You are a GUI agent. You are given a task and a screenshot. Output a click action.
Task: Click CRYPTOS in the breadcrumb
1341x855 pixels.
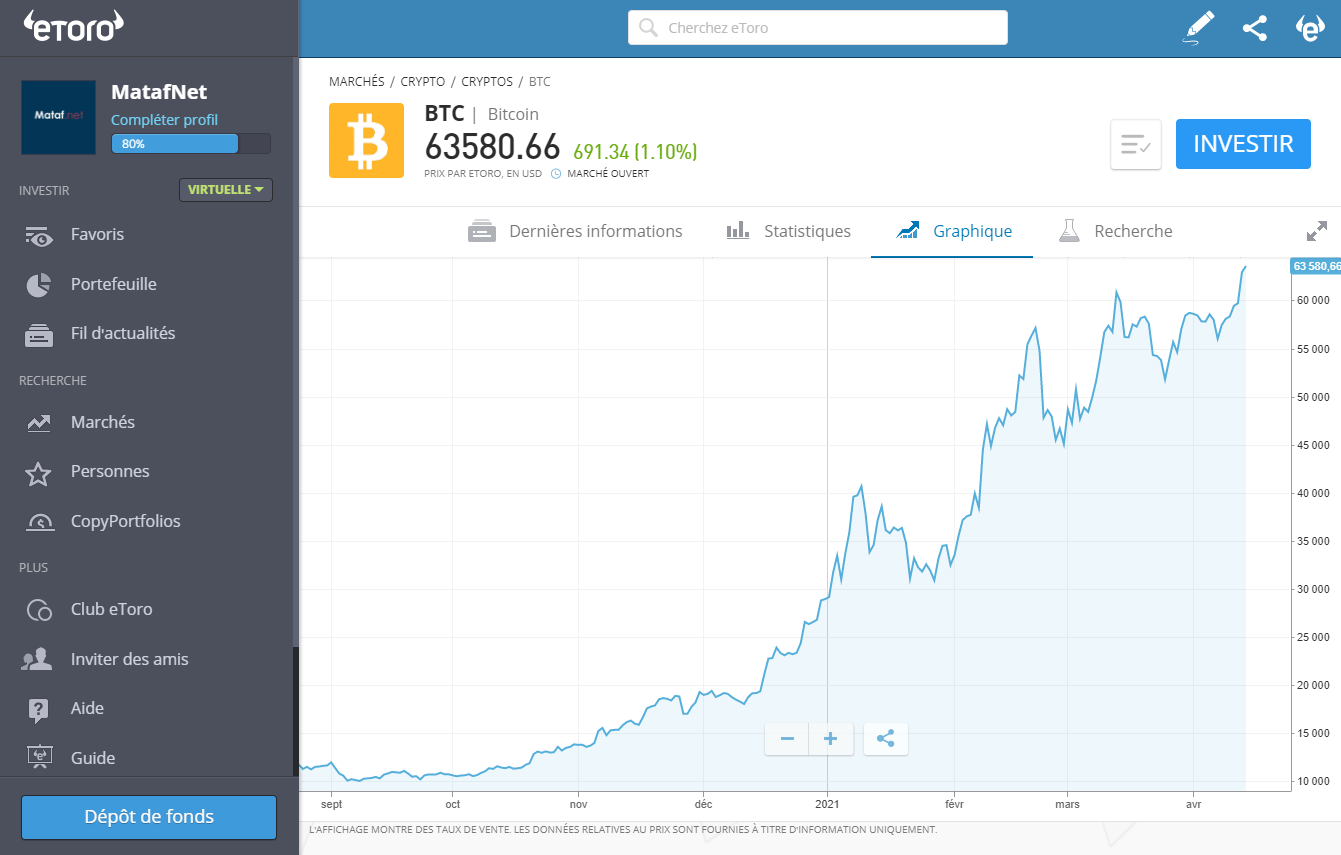click(487, 82)
